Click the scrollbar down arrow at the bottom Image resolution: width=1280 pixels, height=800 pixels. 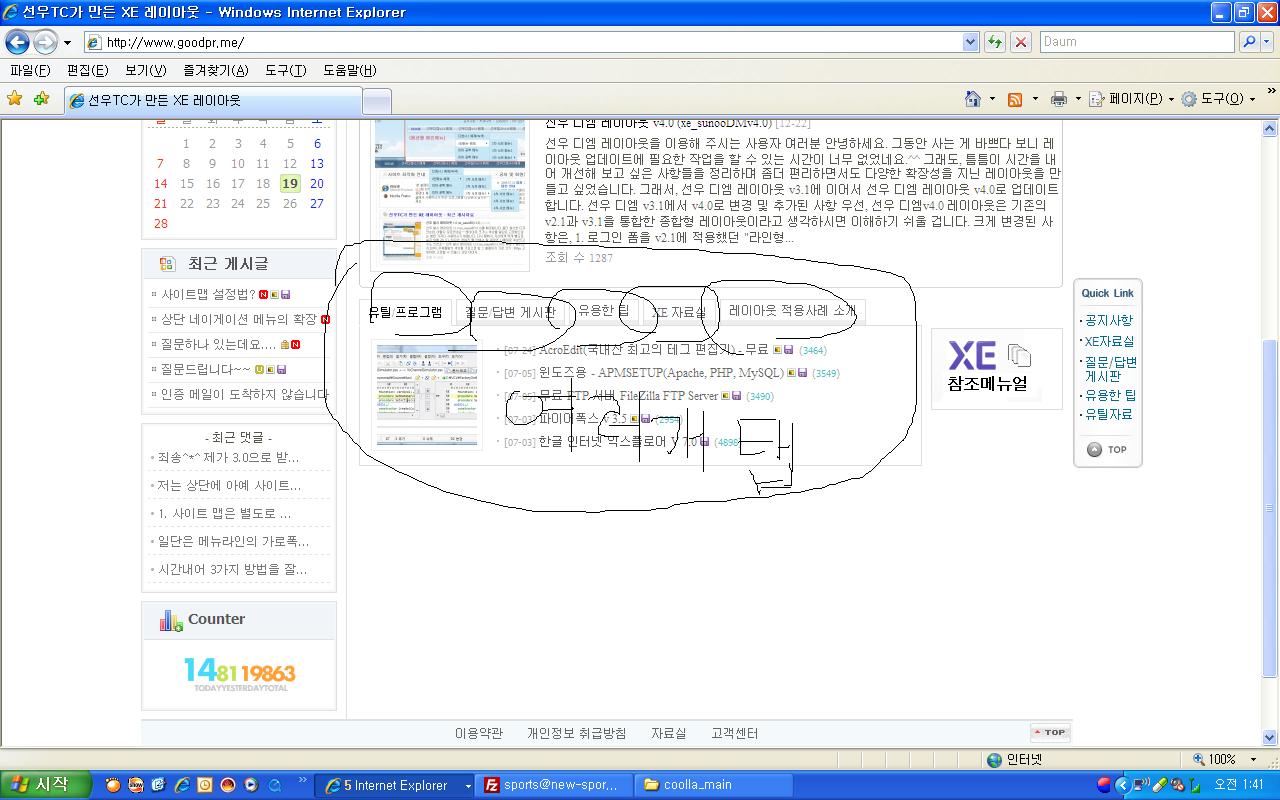[1271, 736]
